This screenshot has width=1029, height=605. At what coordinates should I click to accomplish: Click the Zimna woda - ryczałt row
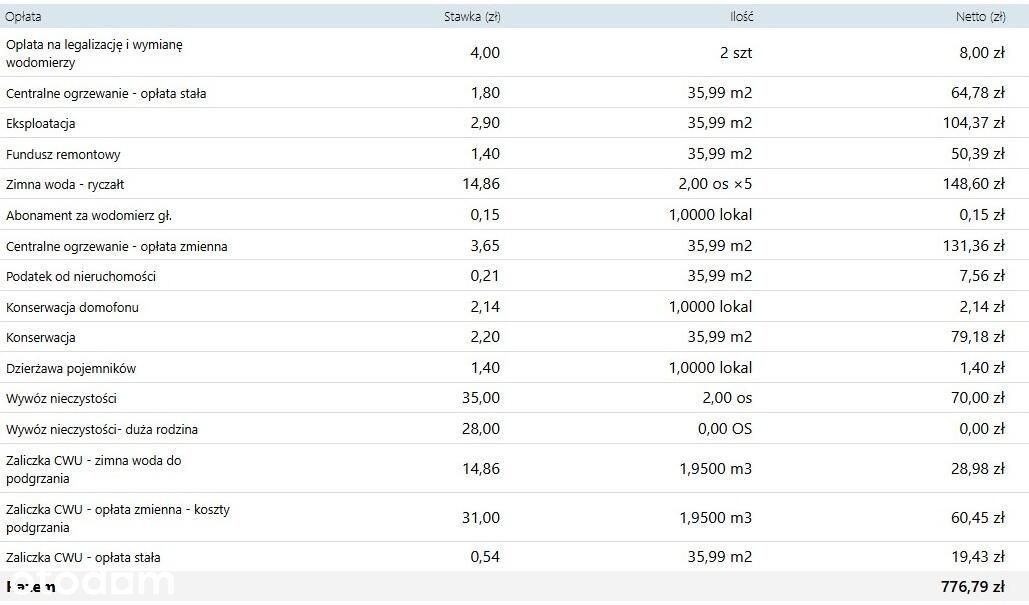pyautogui.click(x=514, y=184)
